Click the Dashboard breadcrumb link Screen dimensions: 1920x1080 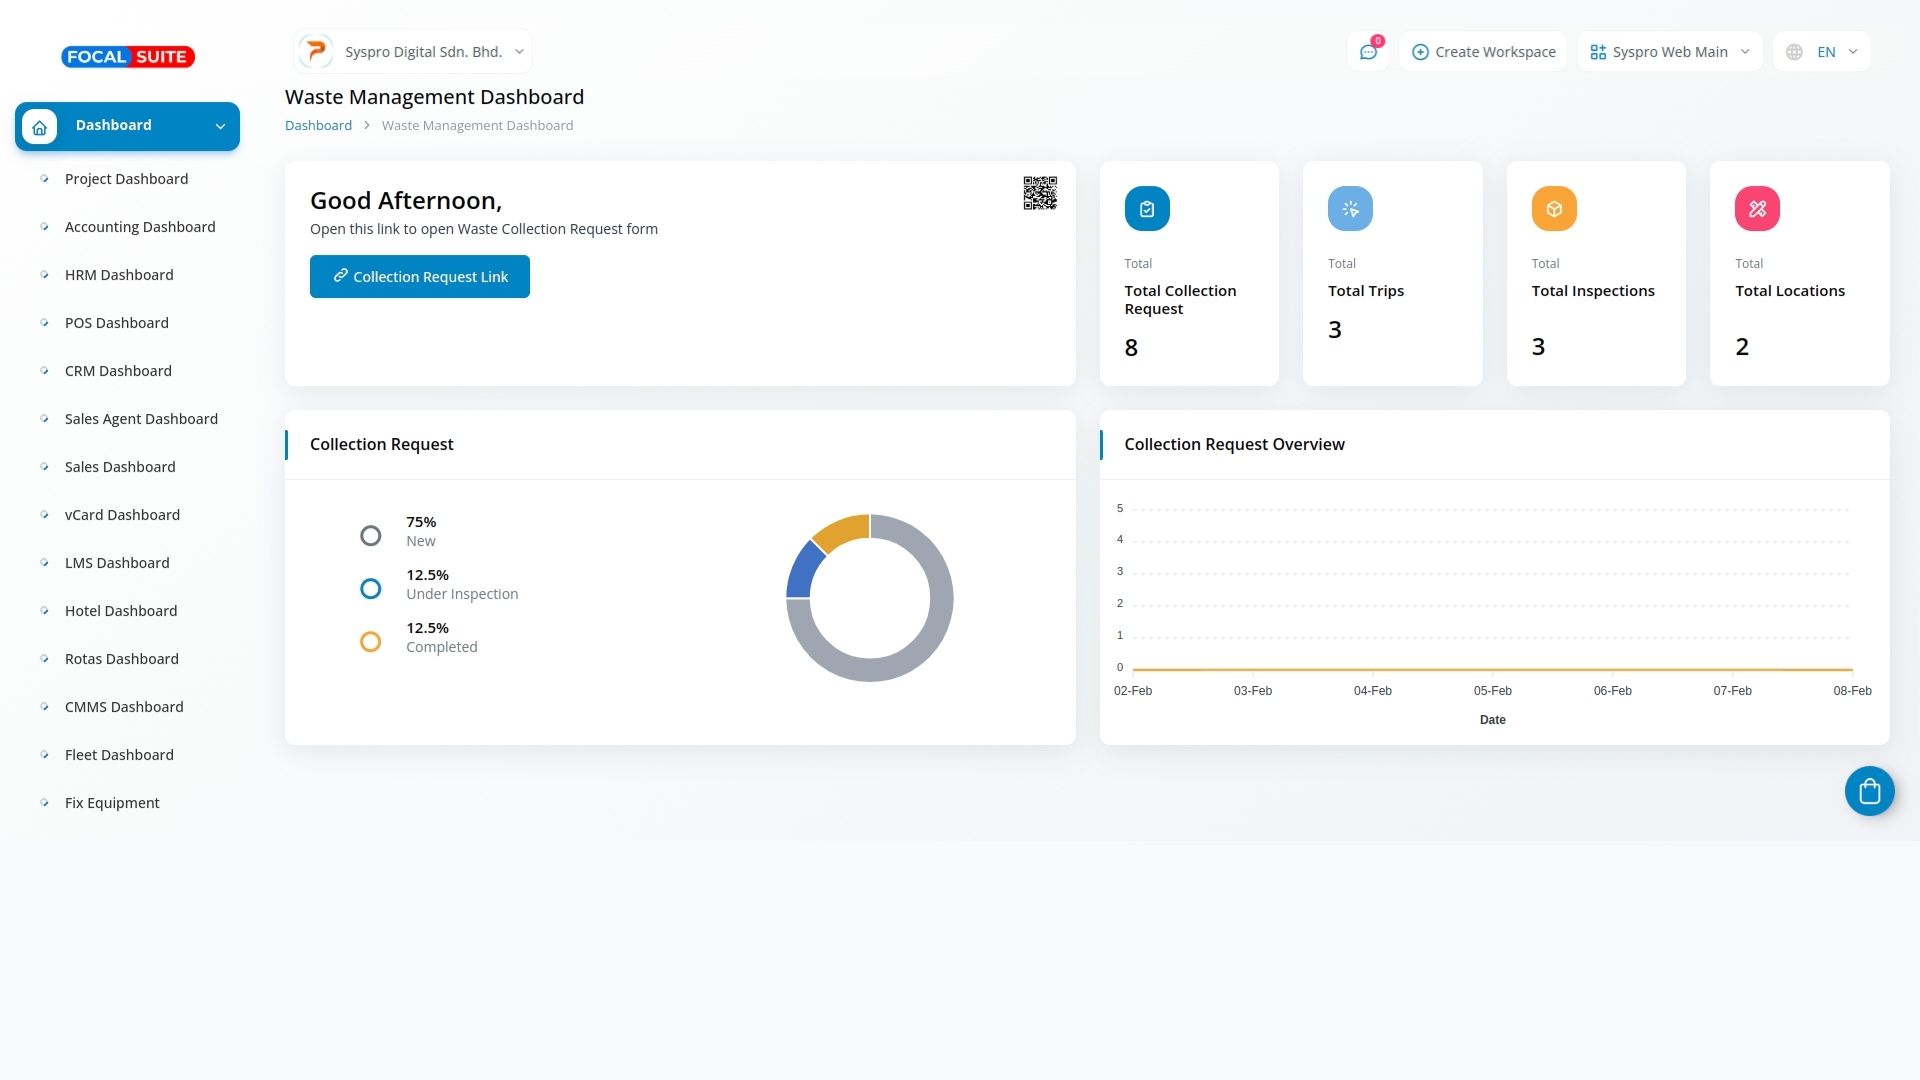318,126
